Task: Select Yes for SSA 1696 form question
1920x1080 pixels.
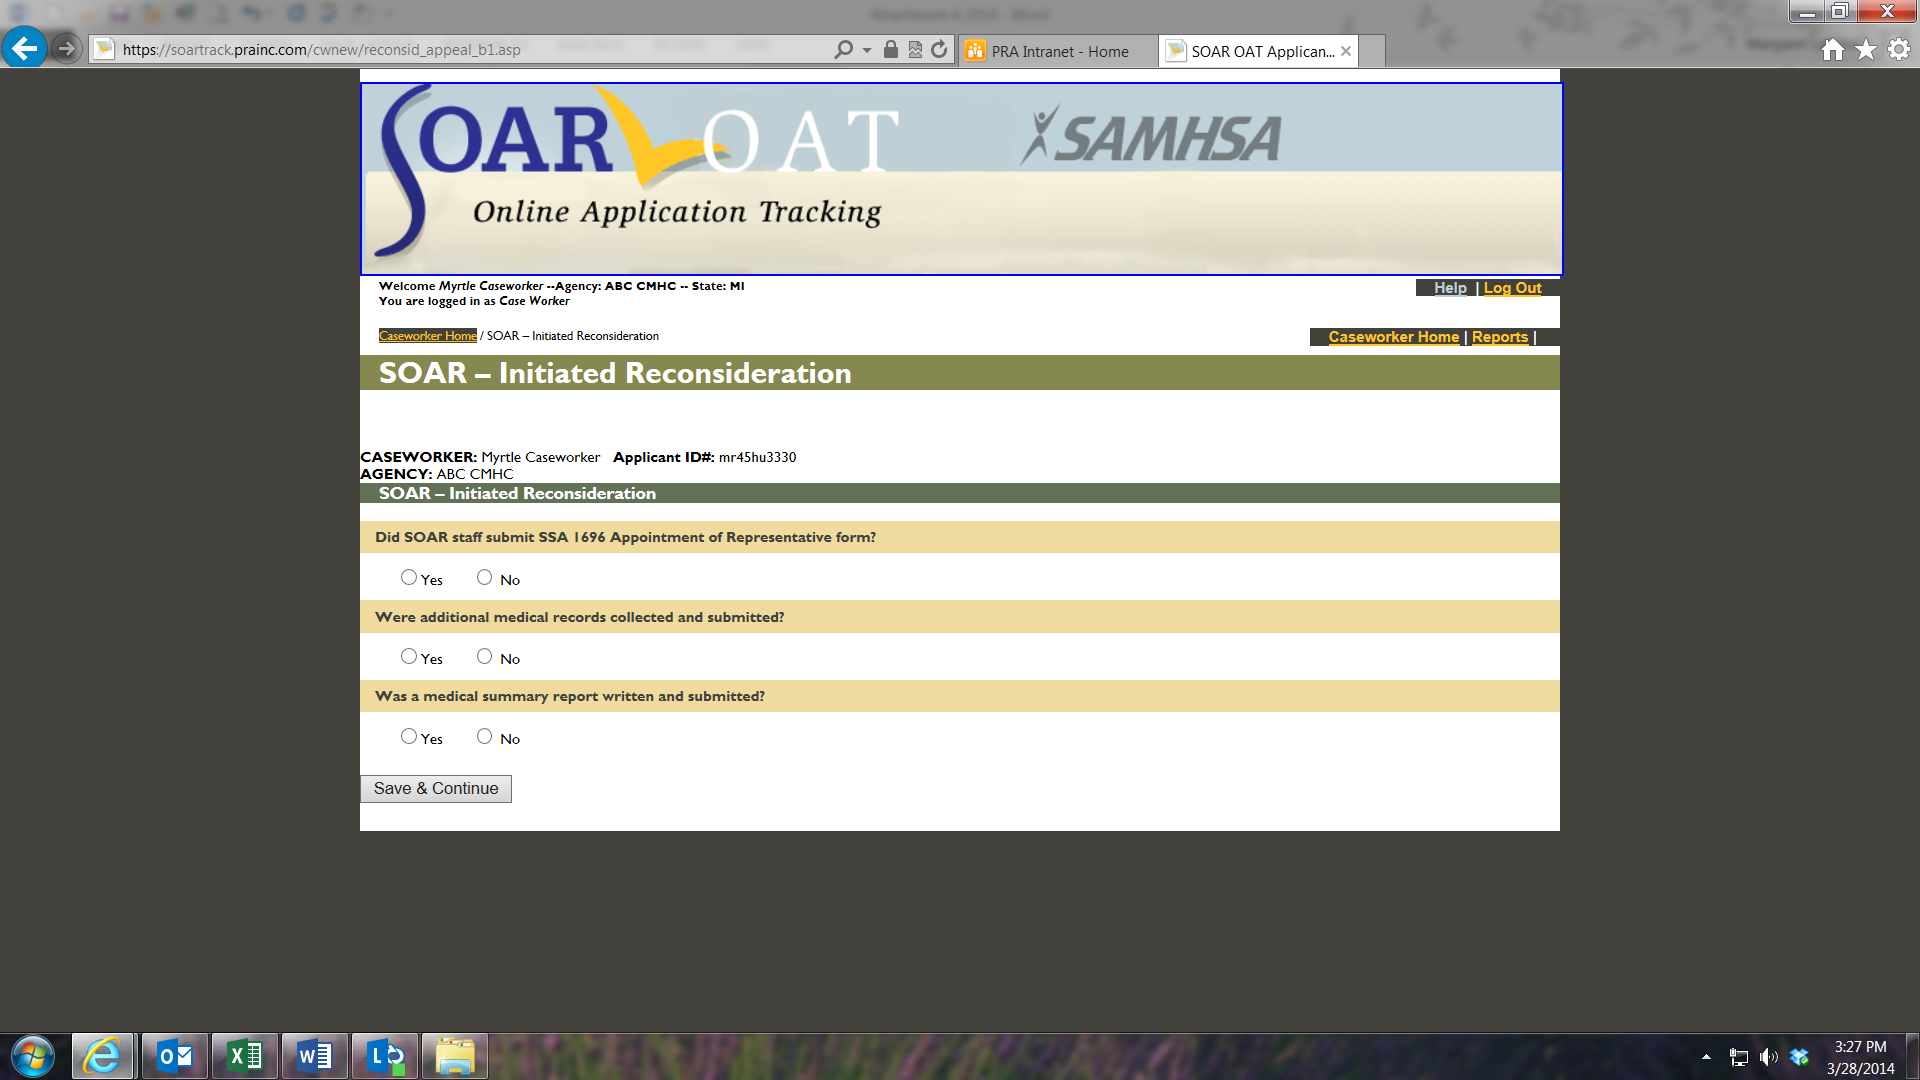Action: click(x=409, y=577)
